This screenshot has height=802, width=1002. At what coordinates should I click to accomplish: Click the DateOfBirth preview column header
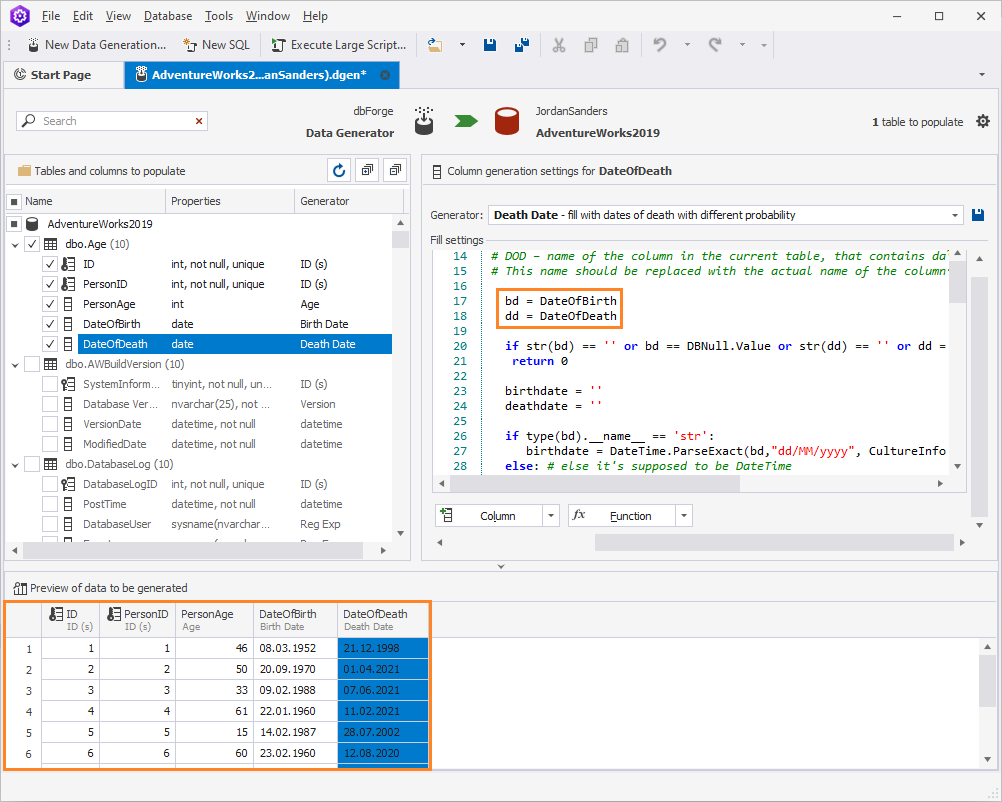tap(295, 620)
